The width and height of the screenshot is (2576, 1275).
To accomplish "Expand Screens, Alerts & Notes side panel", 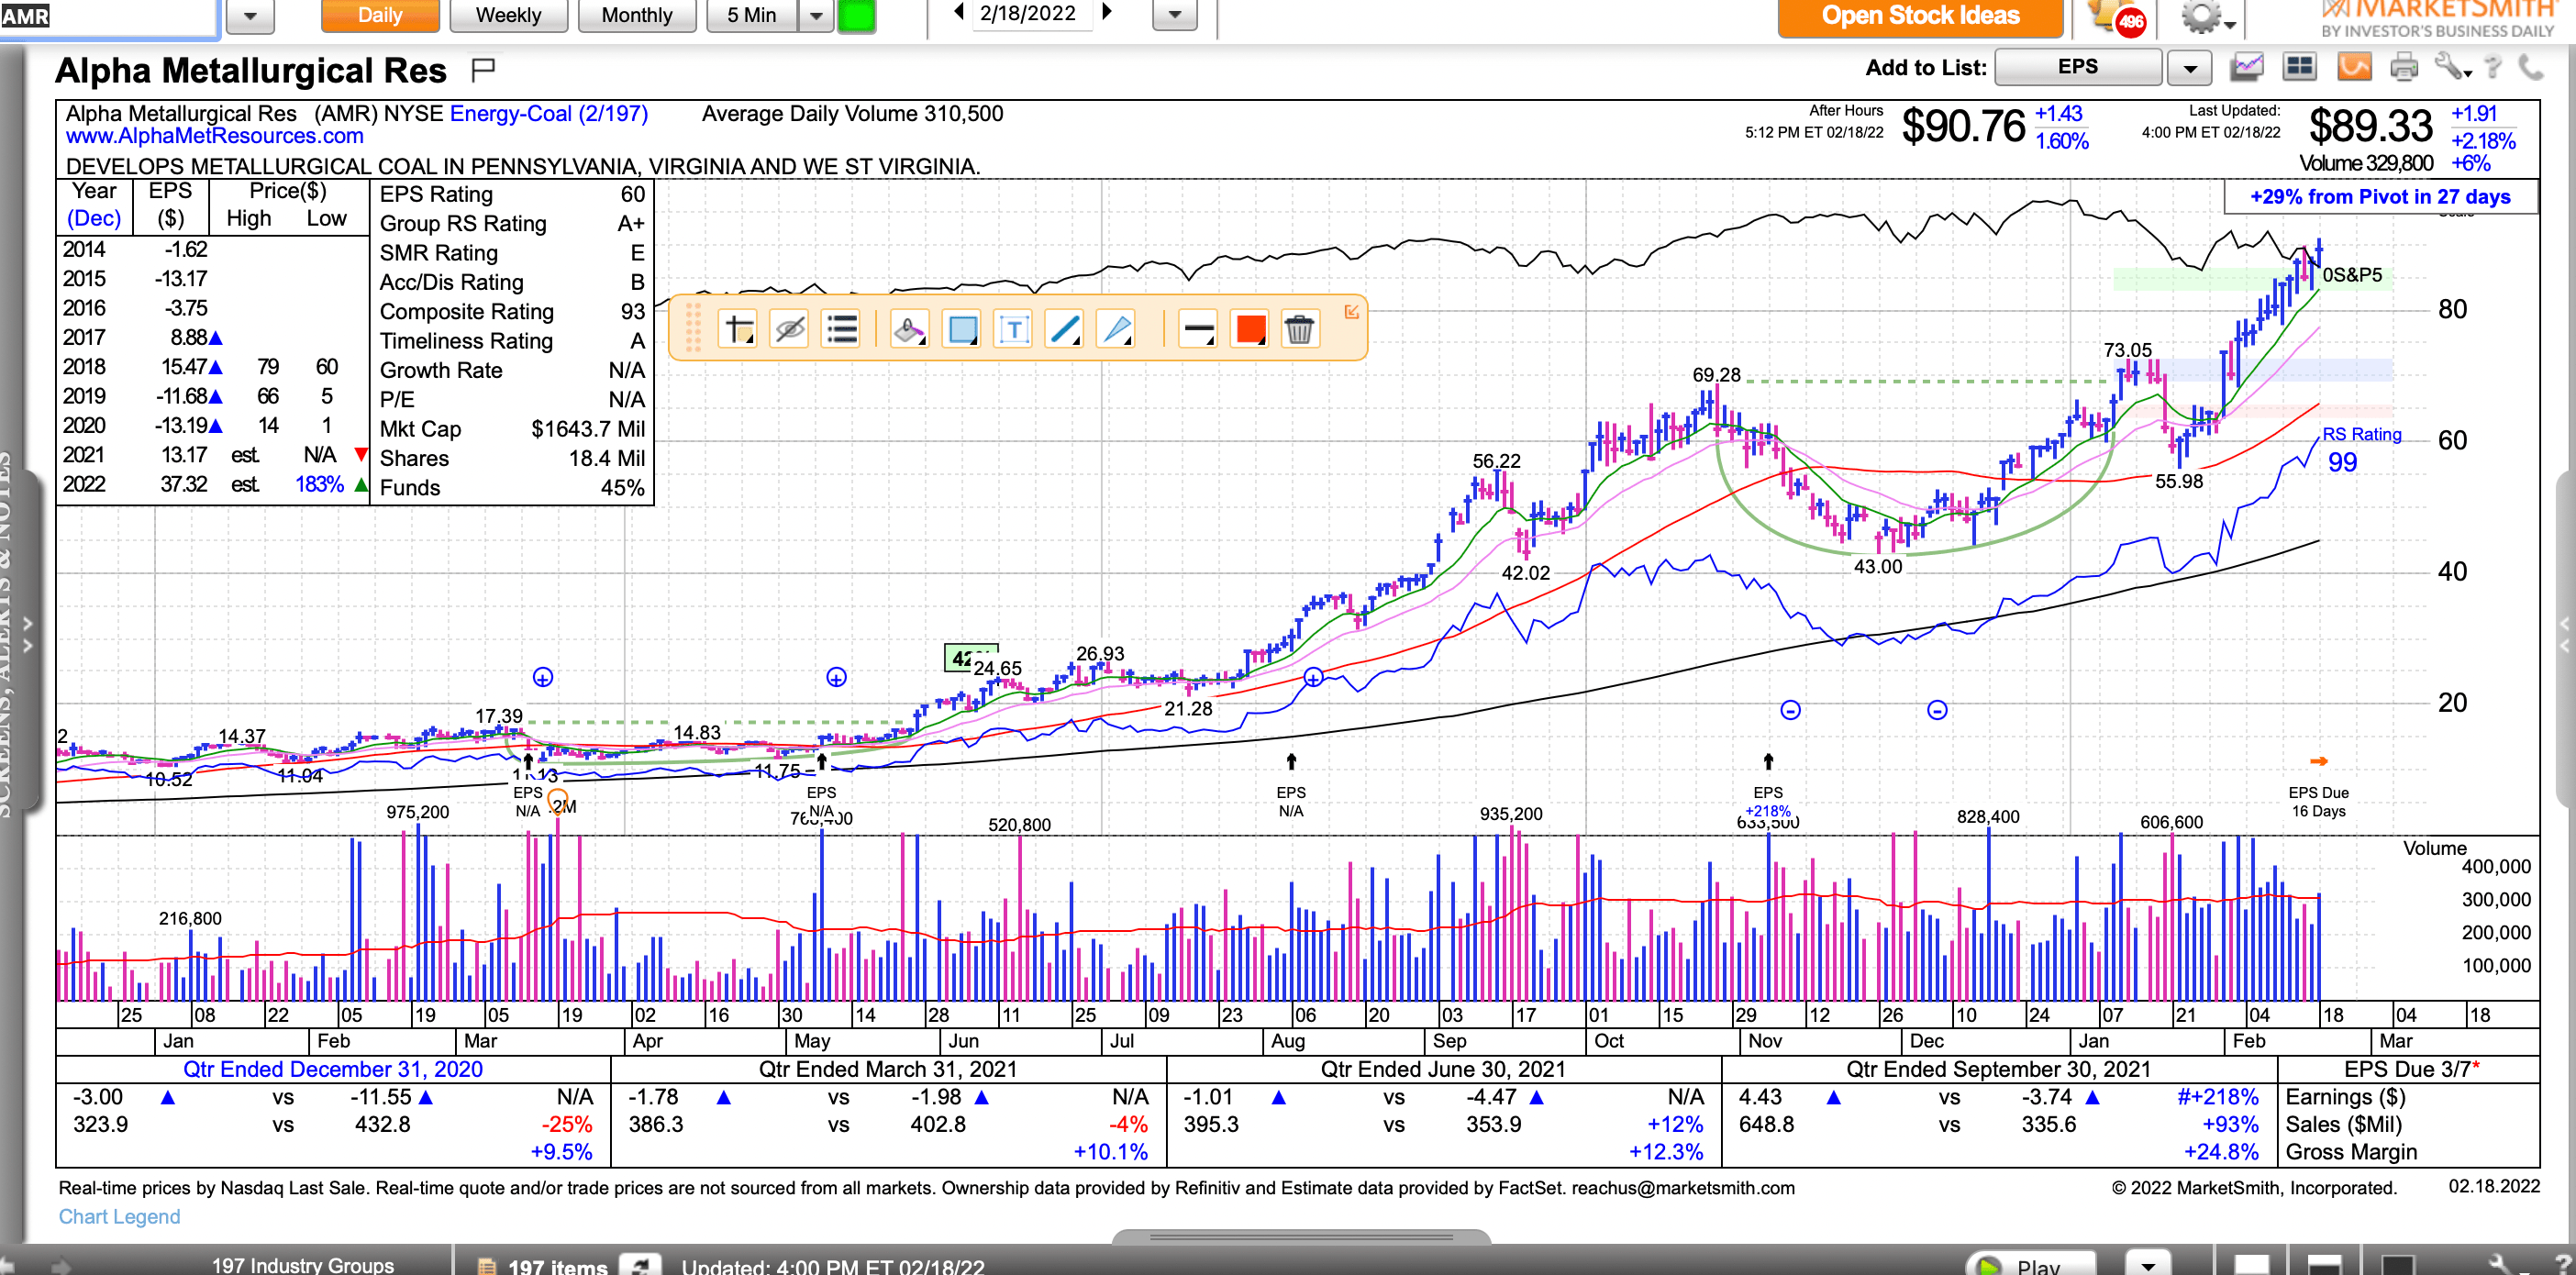I will (27, 636).
